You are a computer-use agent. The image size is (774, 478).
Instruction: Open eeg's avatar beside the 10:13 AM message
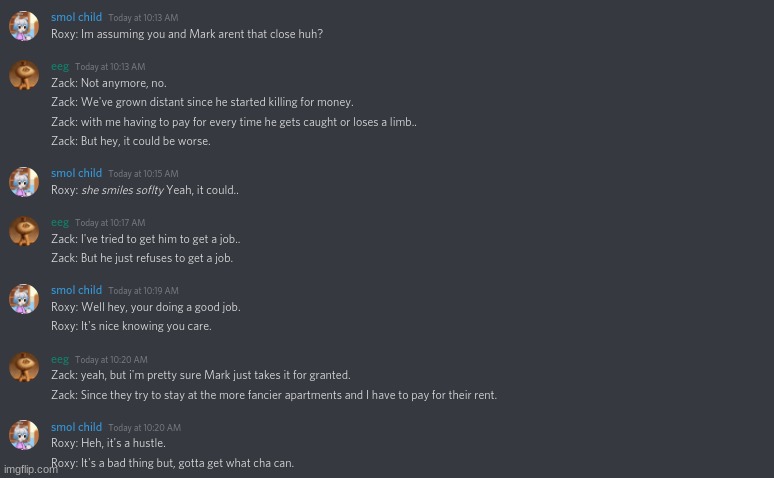pyautogui.click(x=24, y=75)
